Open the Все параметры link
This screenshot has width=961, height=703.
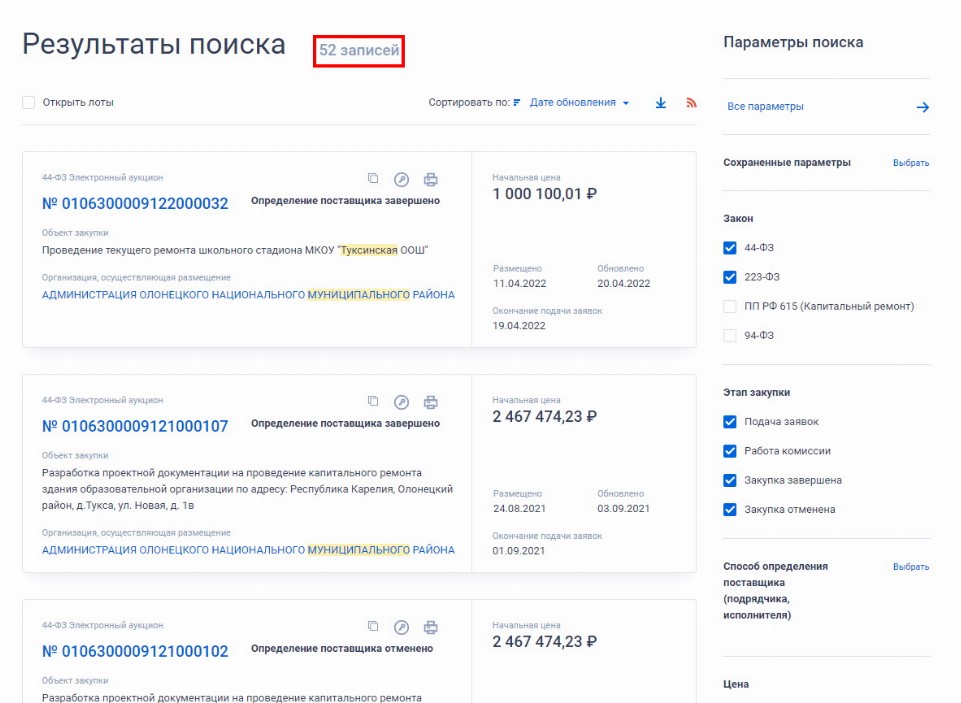765,107
